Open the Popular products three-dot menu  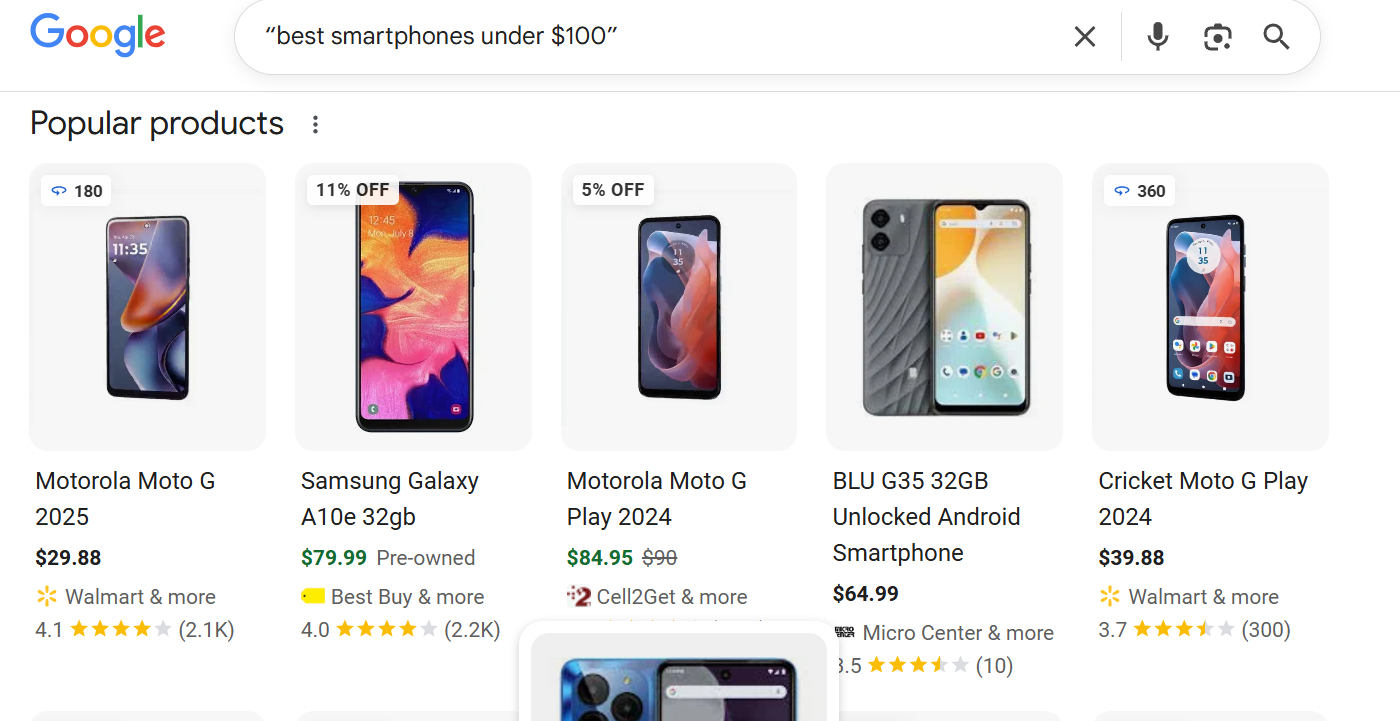tap(316, 123)
